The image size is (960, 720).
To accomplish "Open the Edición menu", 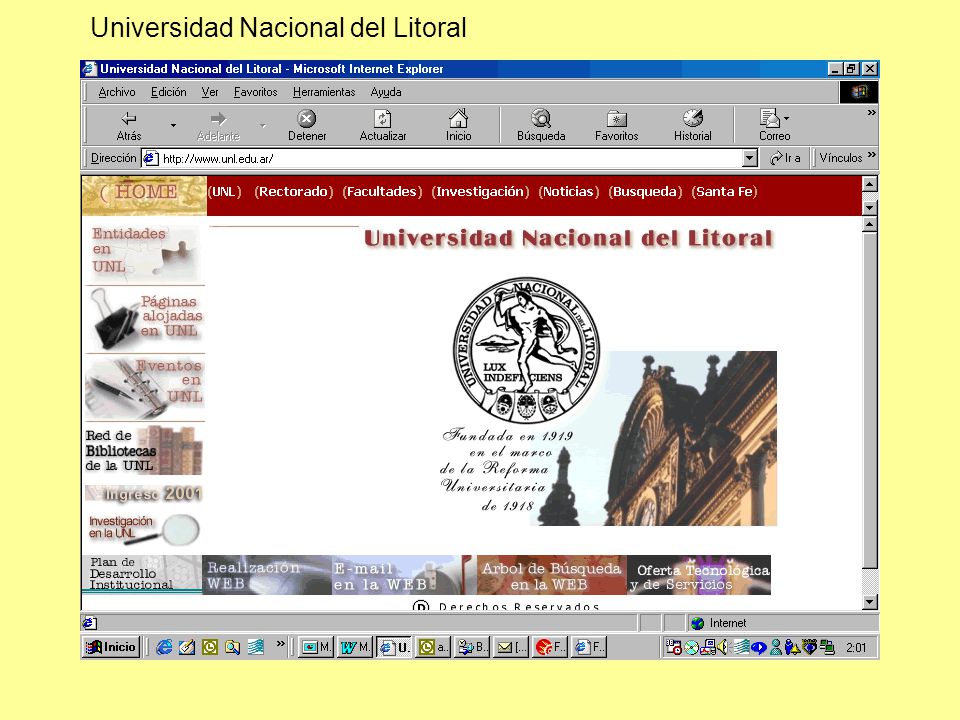I will coord(168,92).
